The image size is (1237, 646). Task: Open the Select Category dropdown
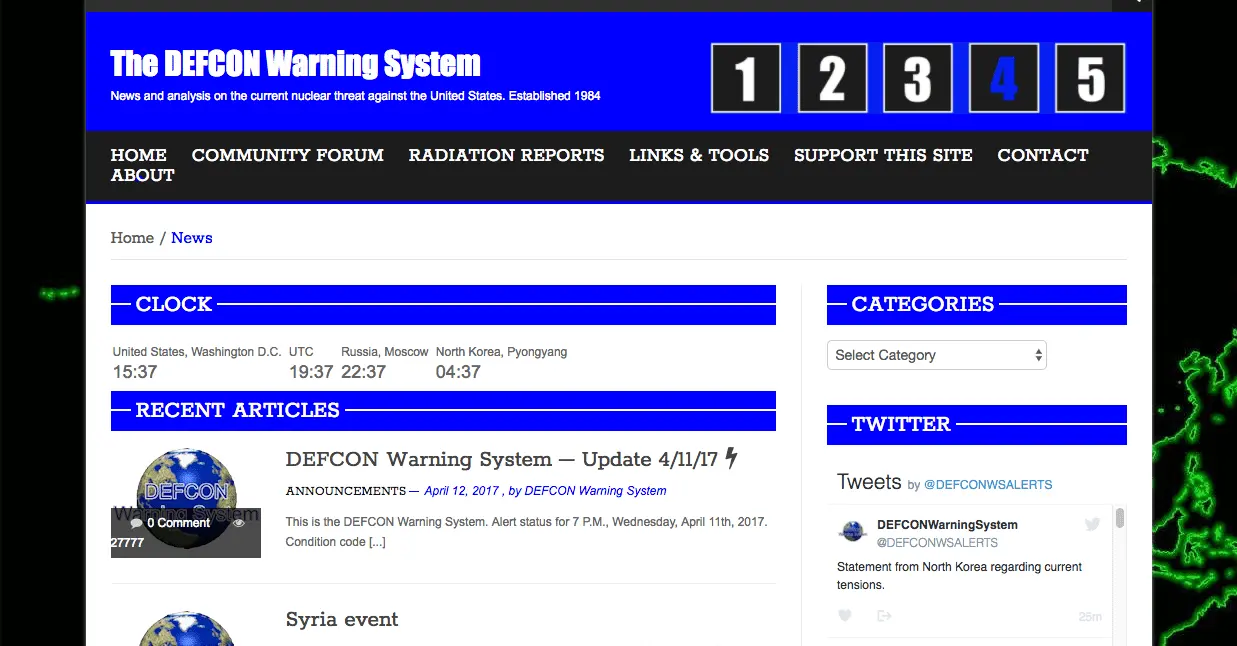click(x=936, y=355)
